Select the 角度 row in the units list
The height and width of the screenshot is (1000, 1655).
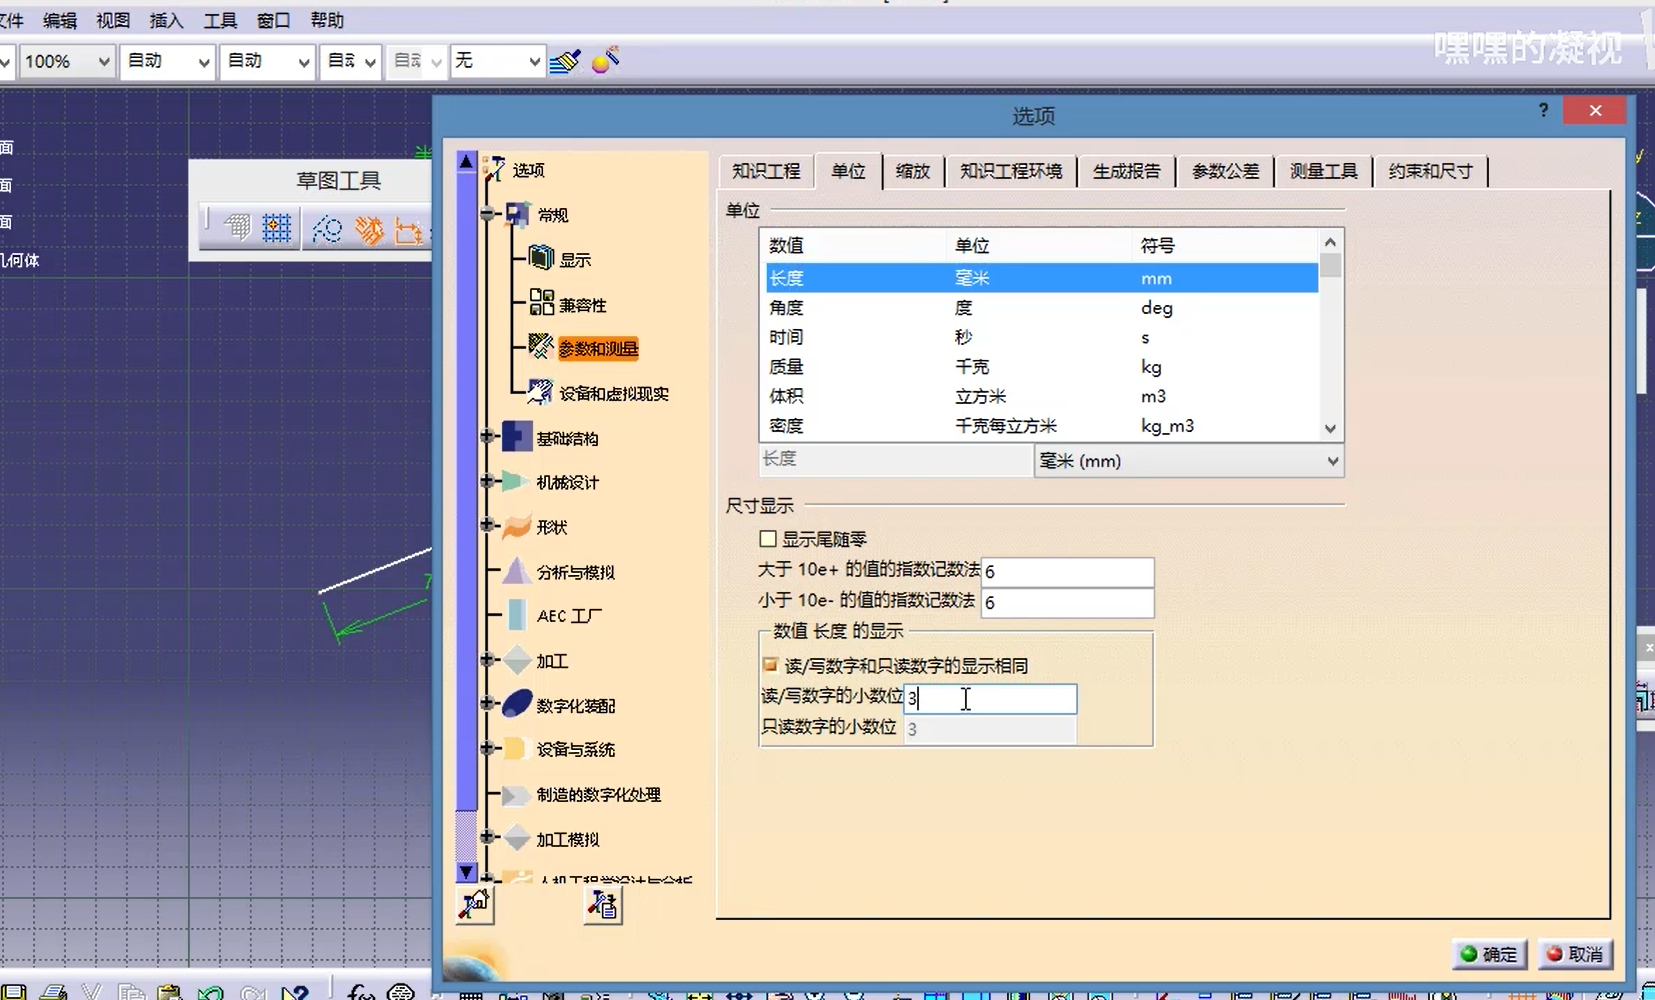tap(1041, 308)
